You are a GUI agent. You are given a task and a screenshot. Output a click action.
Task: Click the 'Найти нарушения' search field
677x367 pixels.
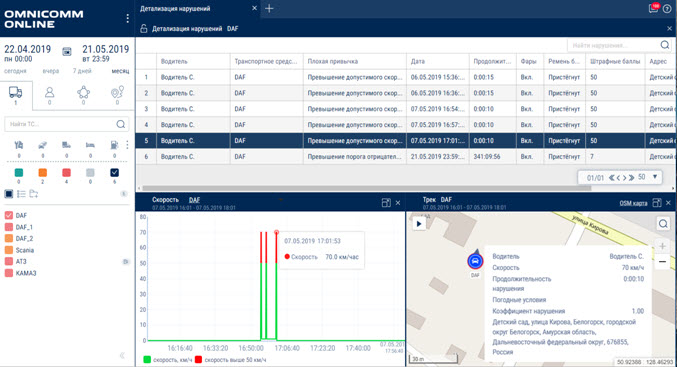(613, 45)
